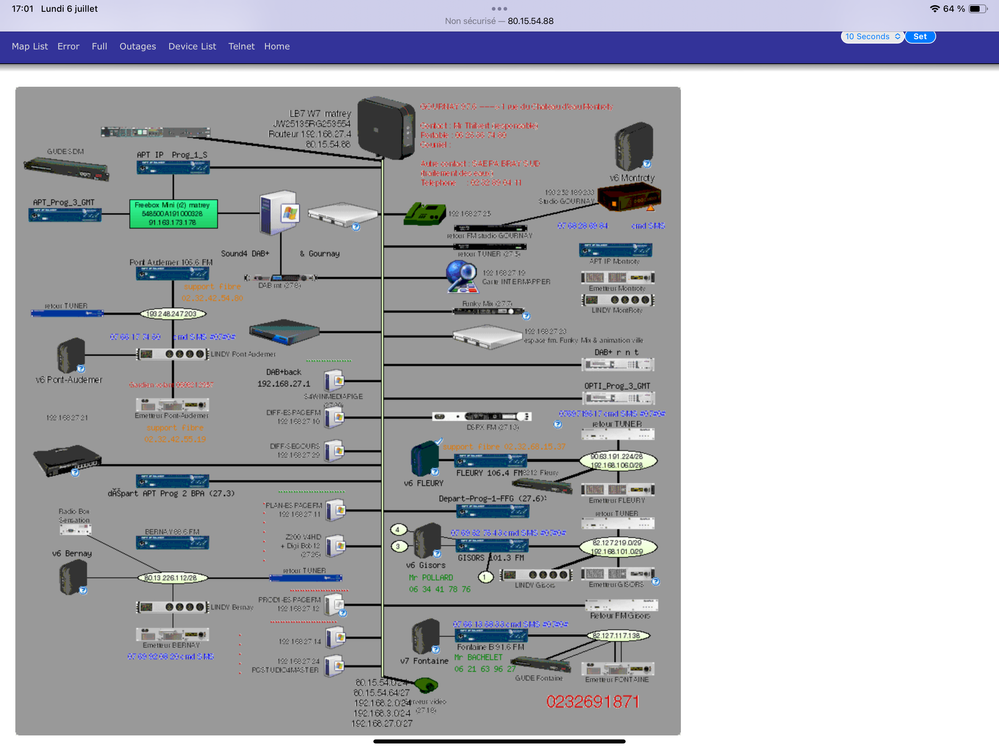Open the Telnet link
This screenshot has width=999, height=749.
pos(241,46)
